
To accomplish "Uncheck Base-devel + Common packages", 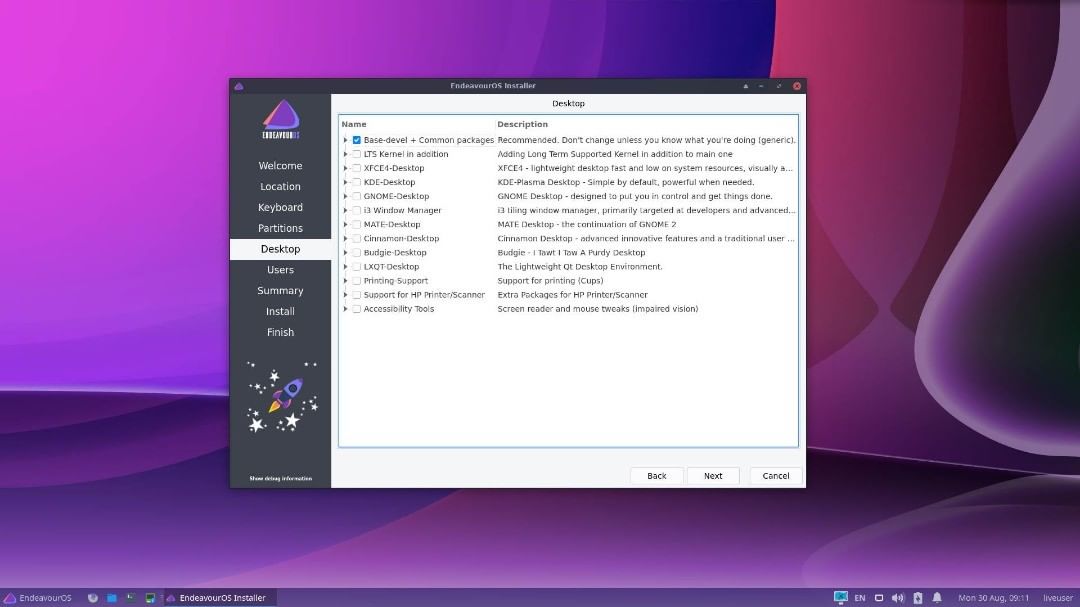I will coord(357,140).
